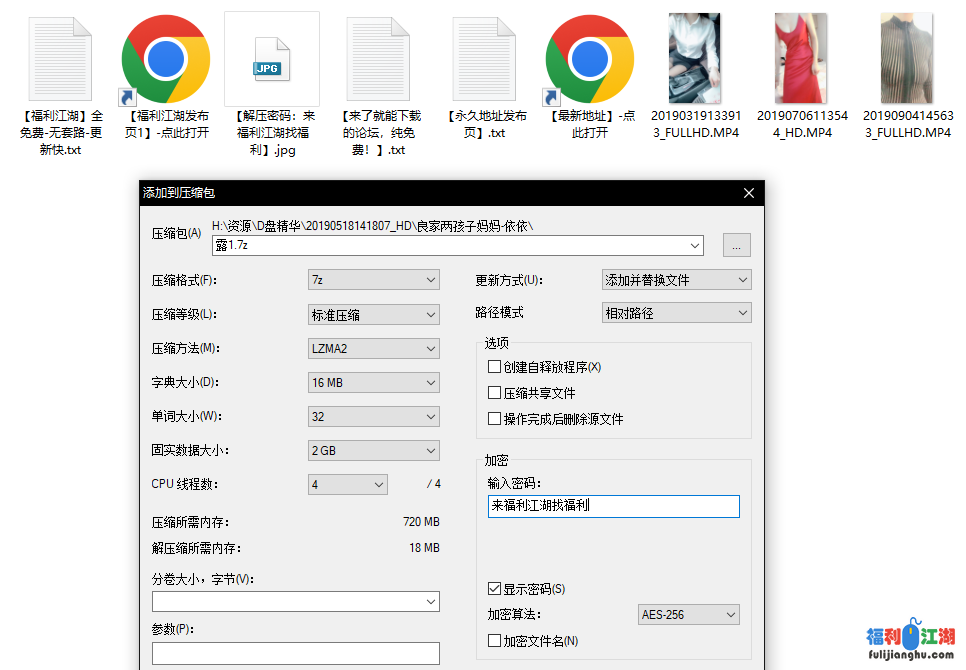
Task: Close the 添加到压缩包 dialog
Action: (748, 193)
